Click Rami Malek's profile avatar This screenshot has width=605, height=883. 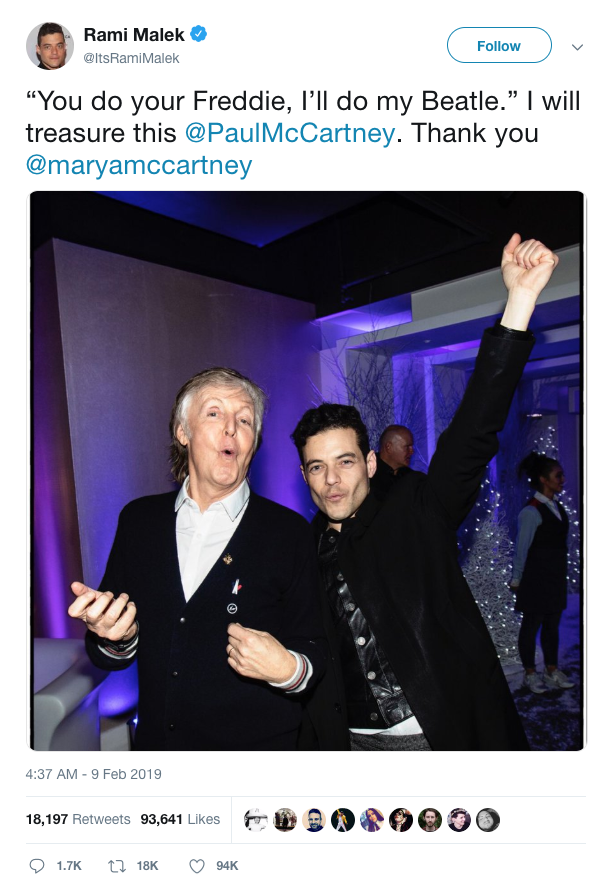50,46
